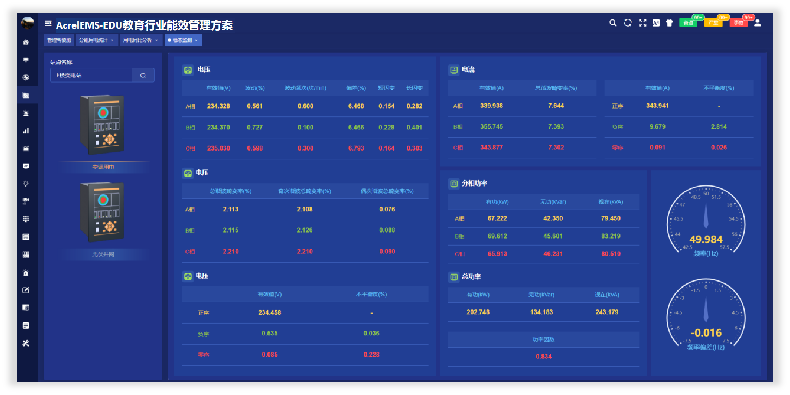Open the red alarm badge button
Image resolution: width=790 pixels, height=395 pixels.
click(738, 23)
